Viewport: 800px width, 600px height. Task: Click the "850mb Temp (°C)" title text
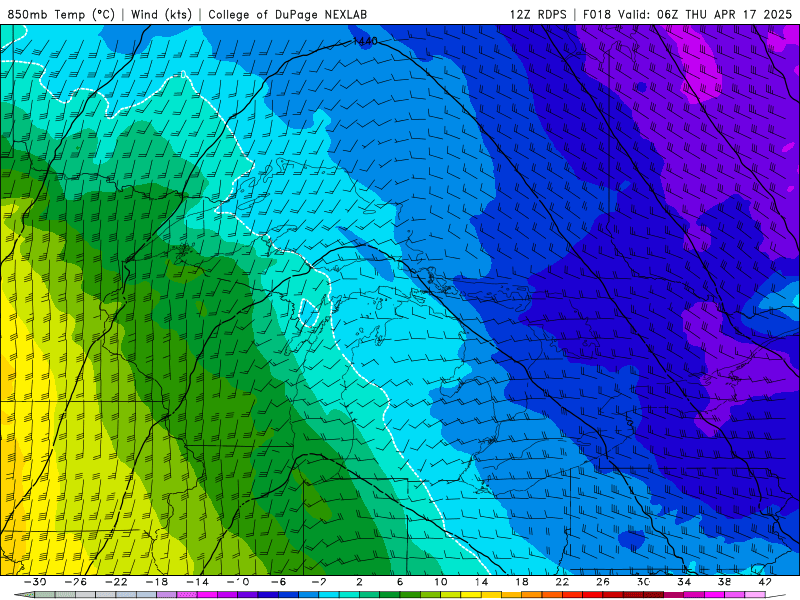[x=61, y=14]
